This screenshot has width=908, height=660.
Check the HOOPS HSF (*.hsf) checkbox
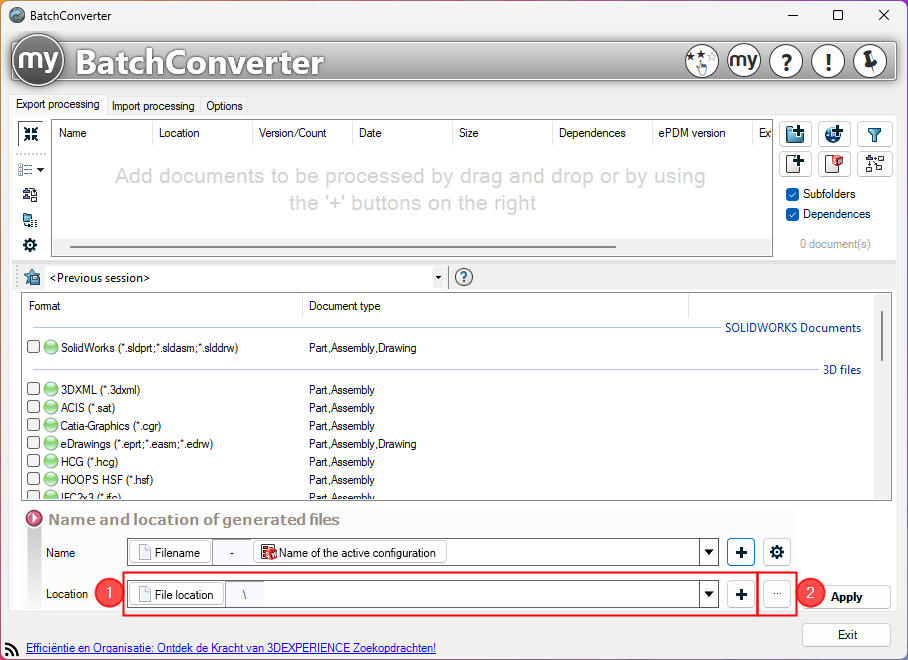coord(34,478)
